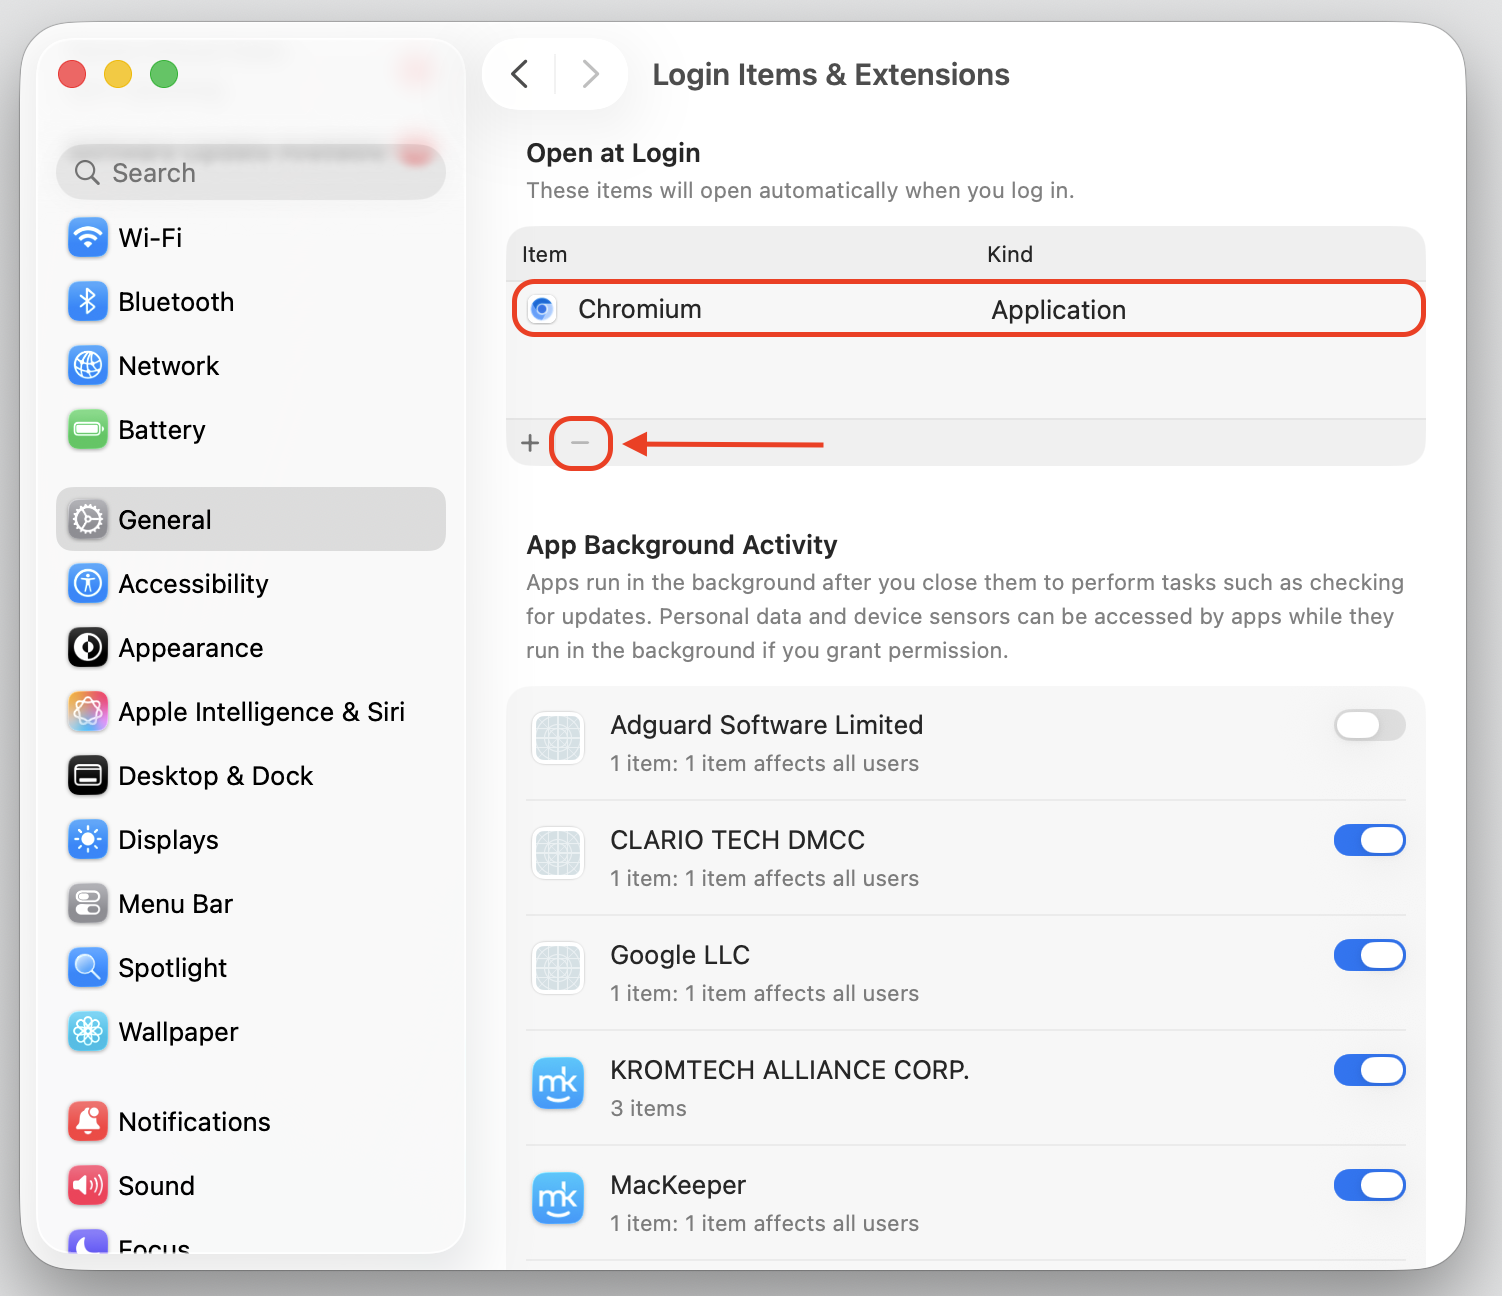Go forward with the right chevron
The image size is (1502, 1296).
591,74
